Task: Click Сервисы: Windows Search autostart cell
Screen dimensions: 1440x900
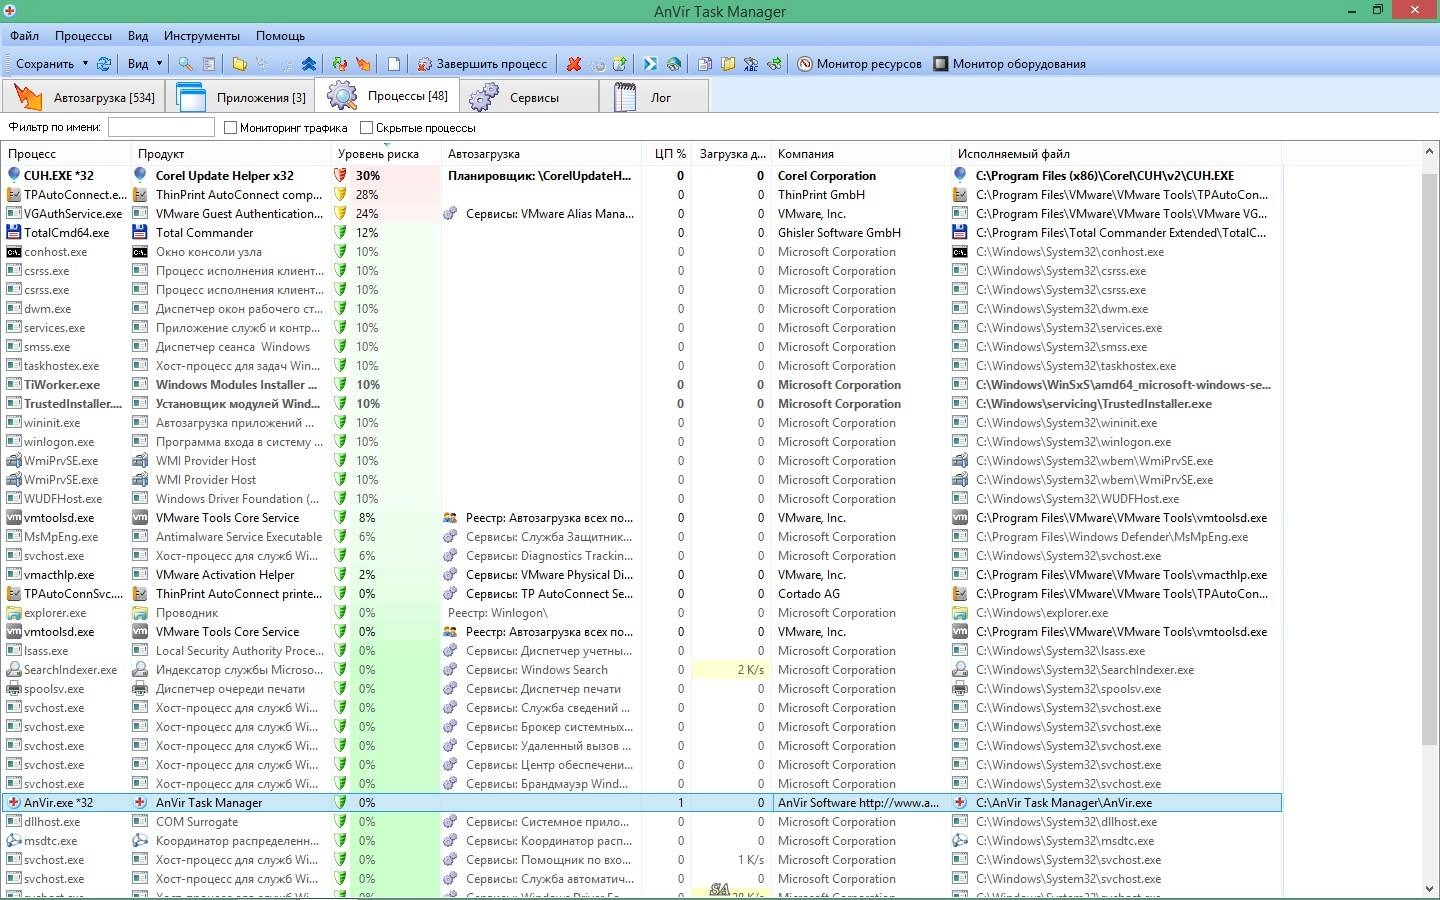Action: (x=536, y=670)
